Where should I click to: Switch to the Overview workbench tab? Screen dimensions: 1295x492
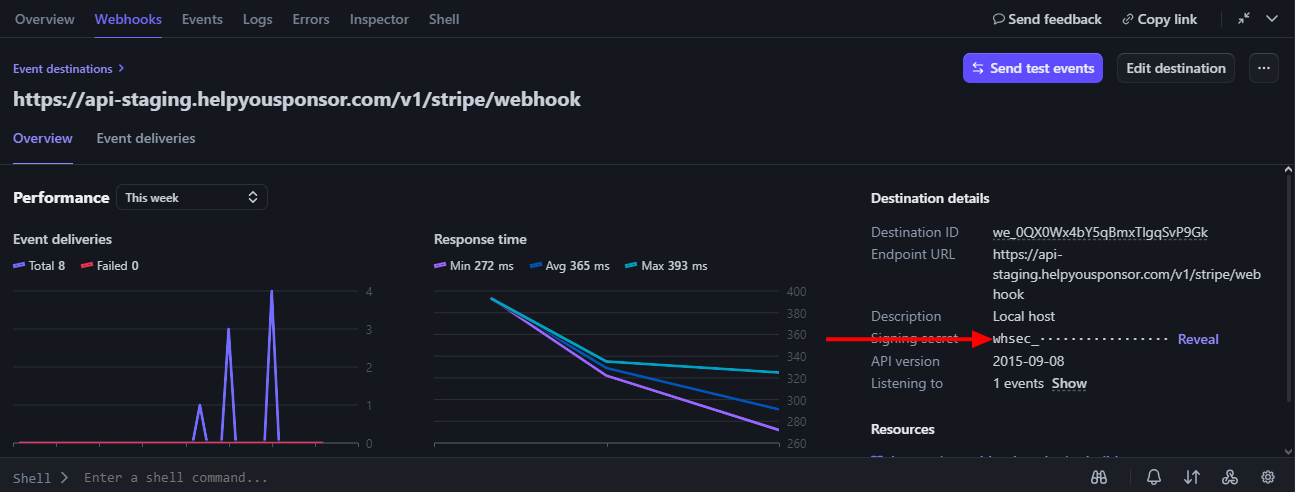tap(45, 19)
